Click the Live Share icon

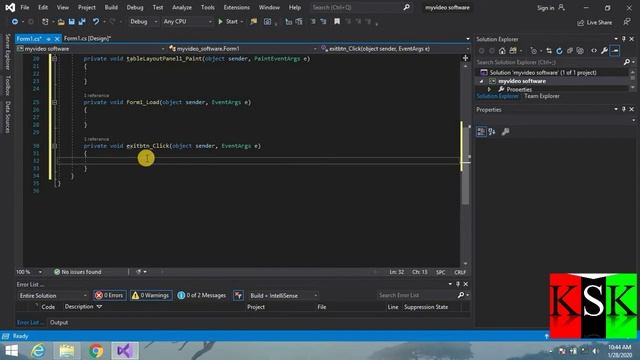(x=595, y=22)
